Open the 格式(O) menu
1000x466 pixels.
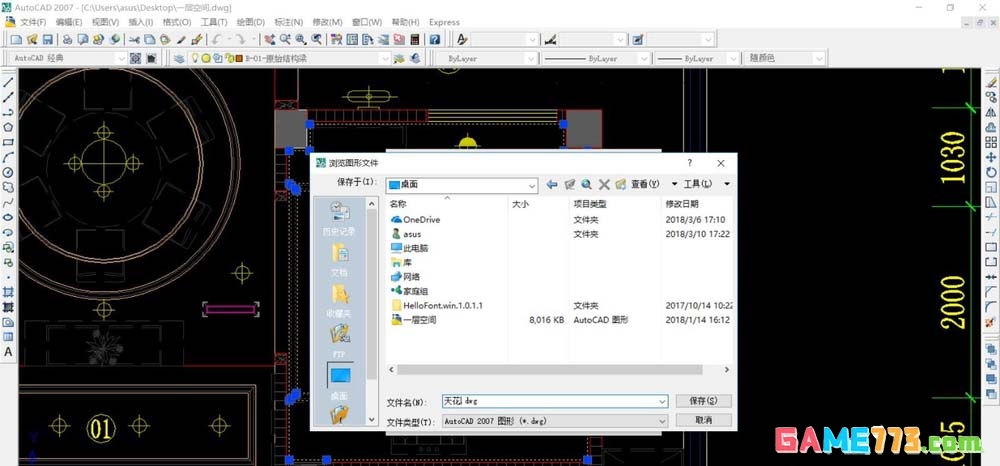point(177,22)
